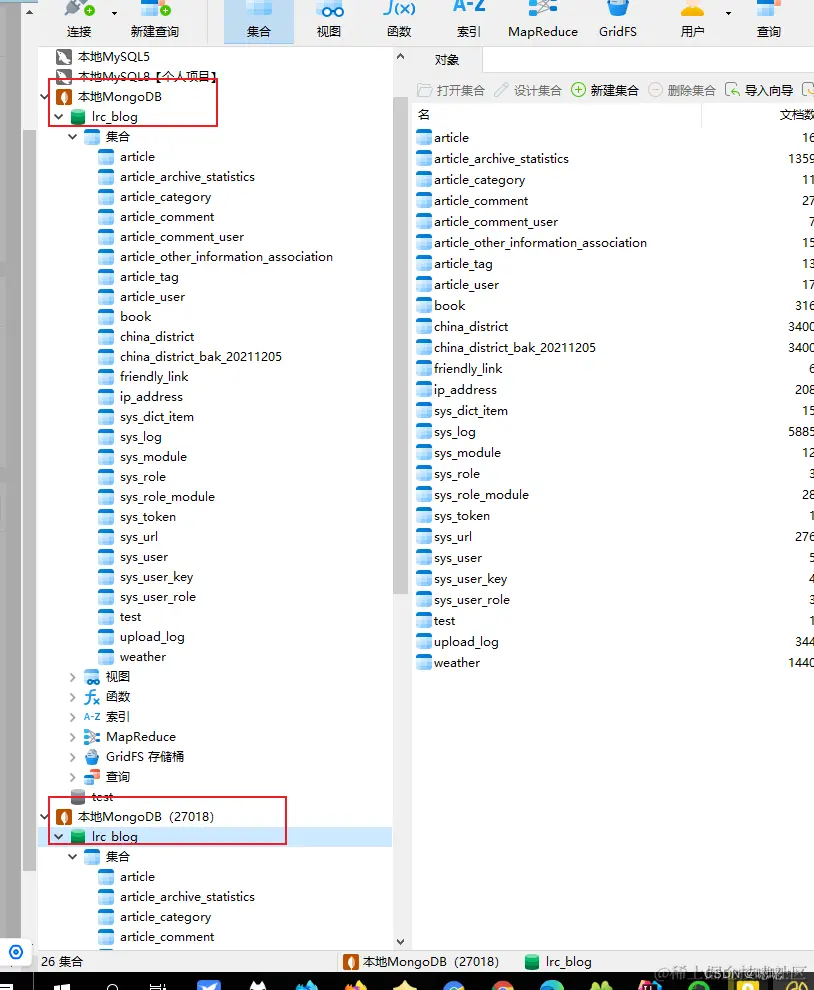Expand the GridFS 存储桶 node
Viewport: 814px width, 990px height.
click(73, 757)
